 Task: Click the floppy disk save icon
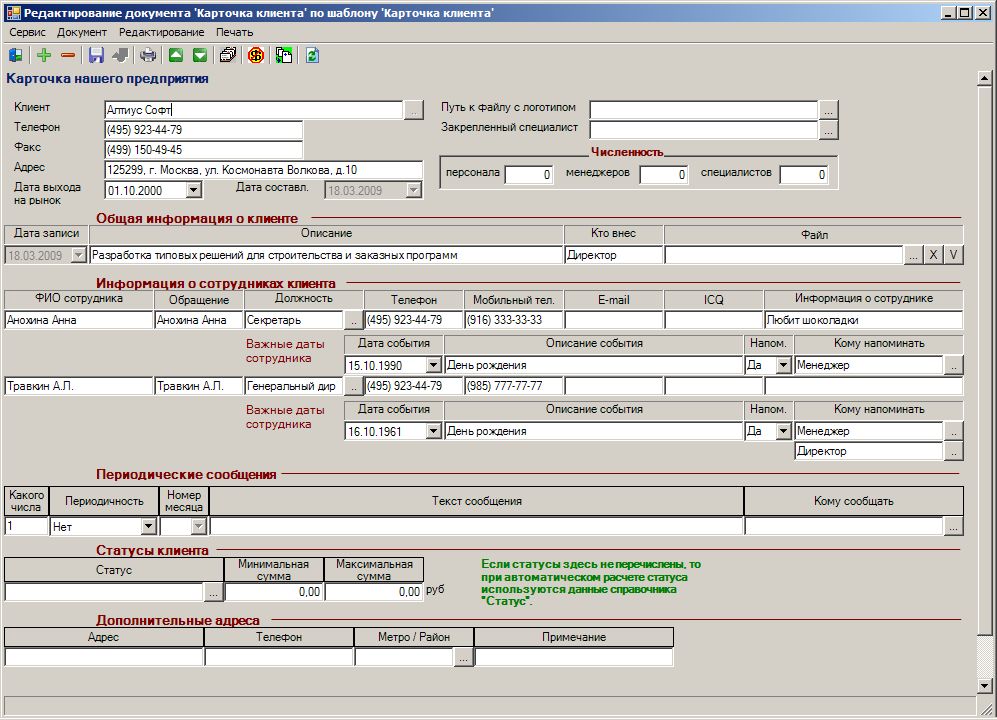[96, 55]
